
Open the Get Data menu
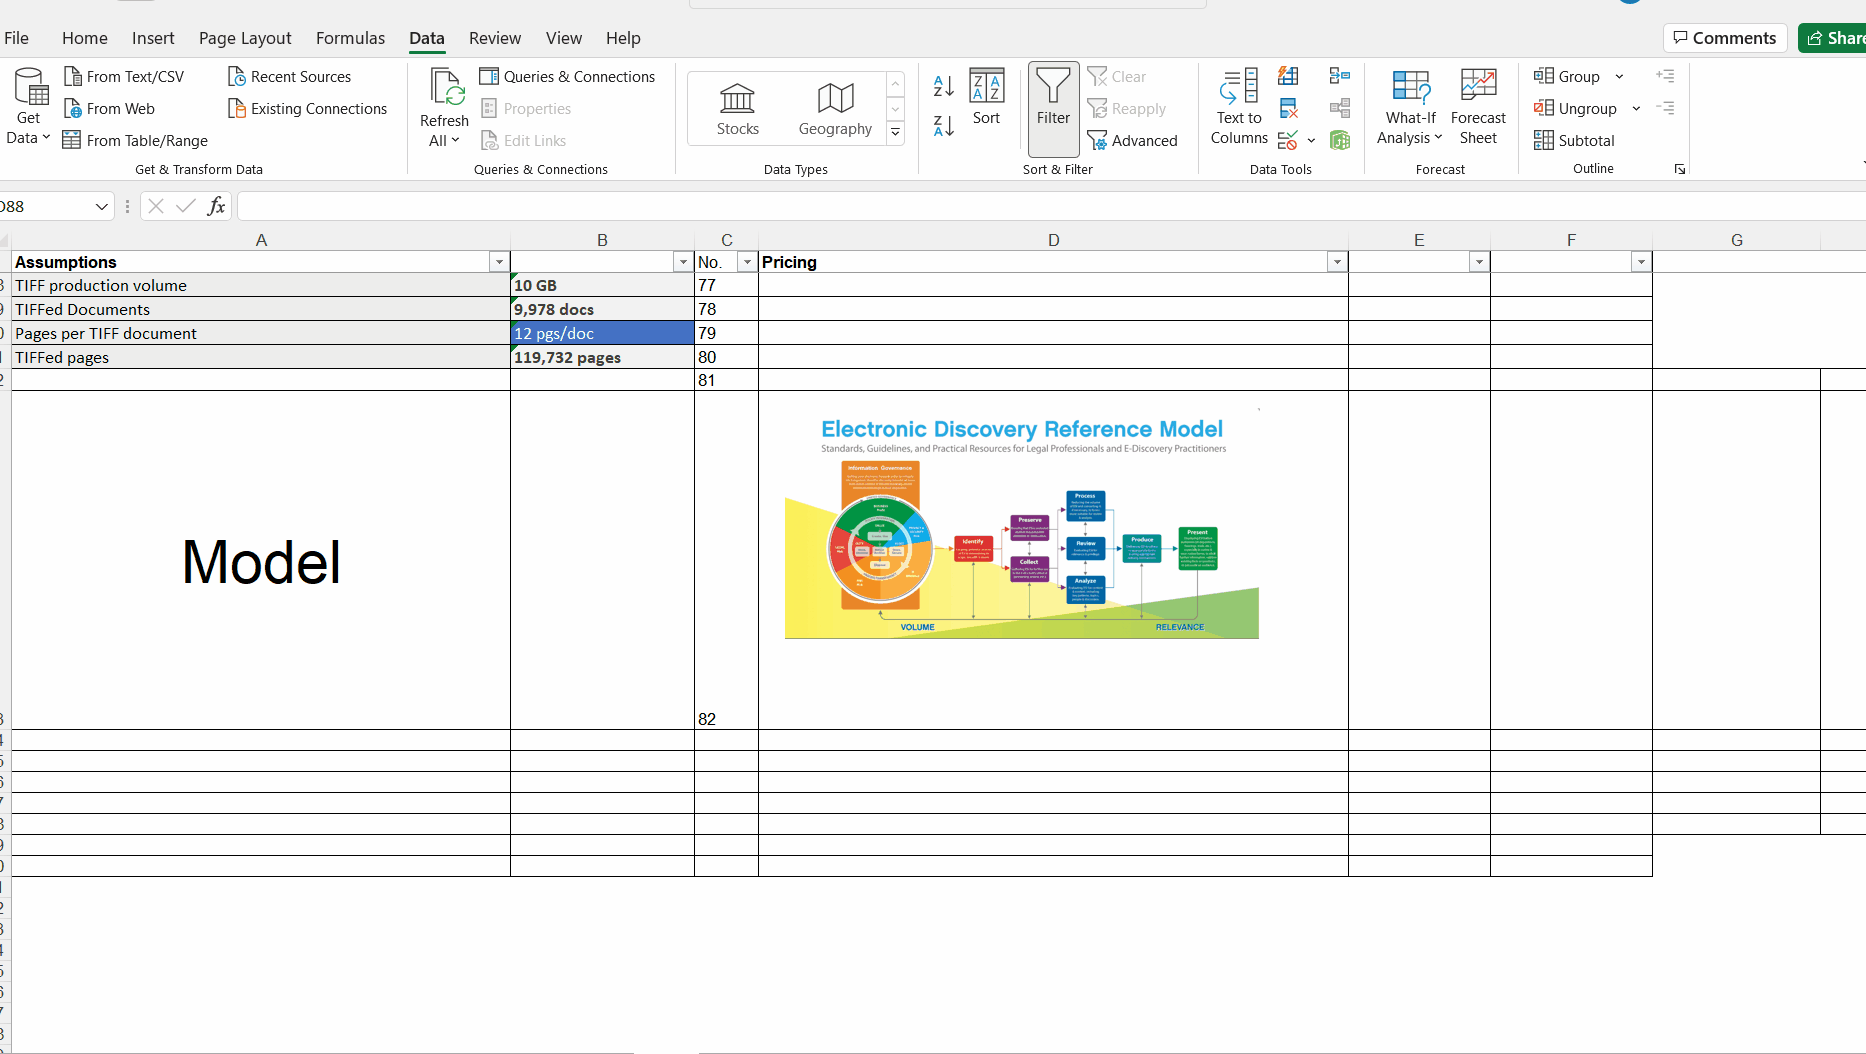point(29,107)
